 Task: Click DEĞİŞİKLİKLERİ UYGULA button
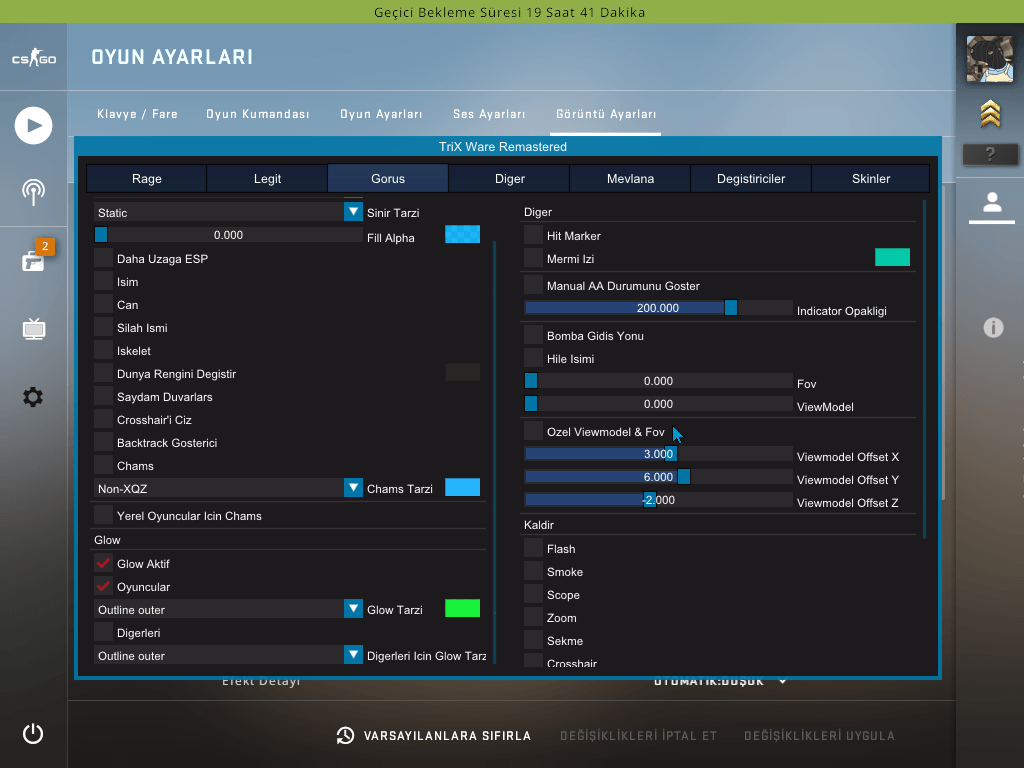tap(820, 736)
